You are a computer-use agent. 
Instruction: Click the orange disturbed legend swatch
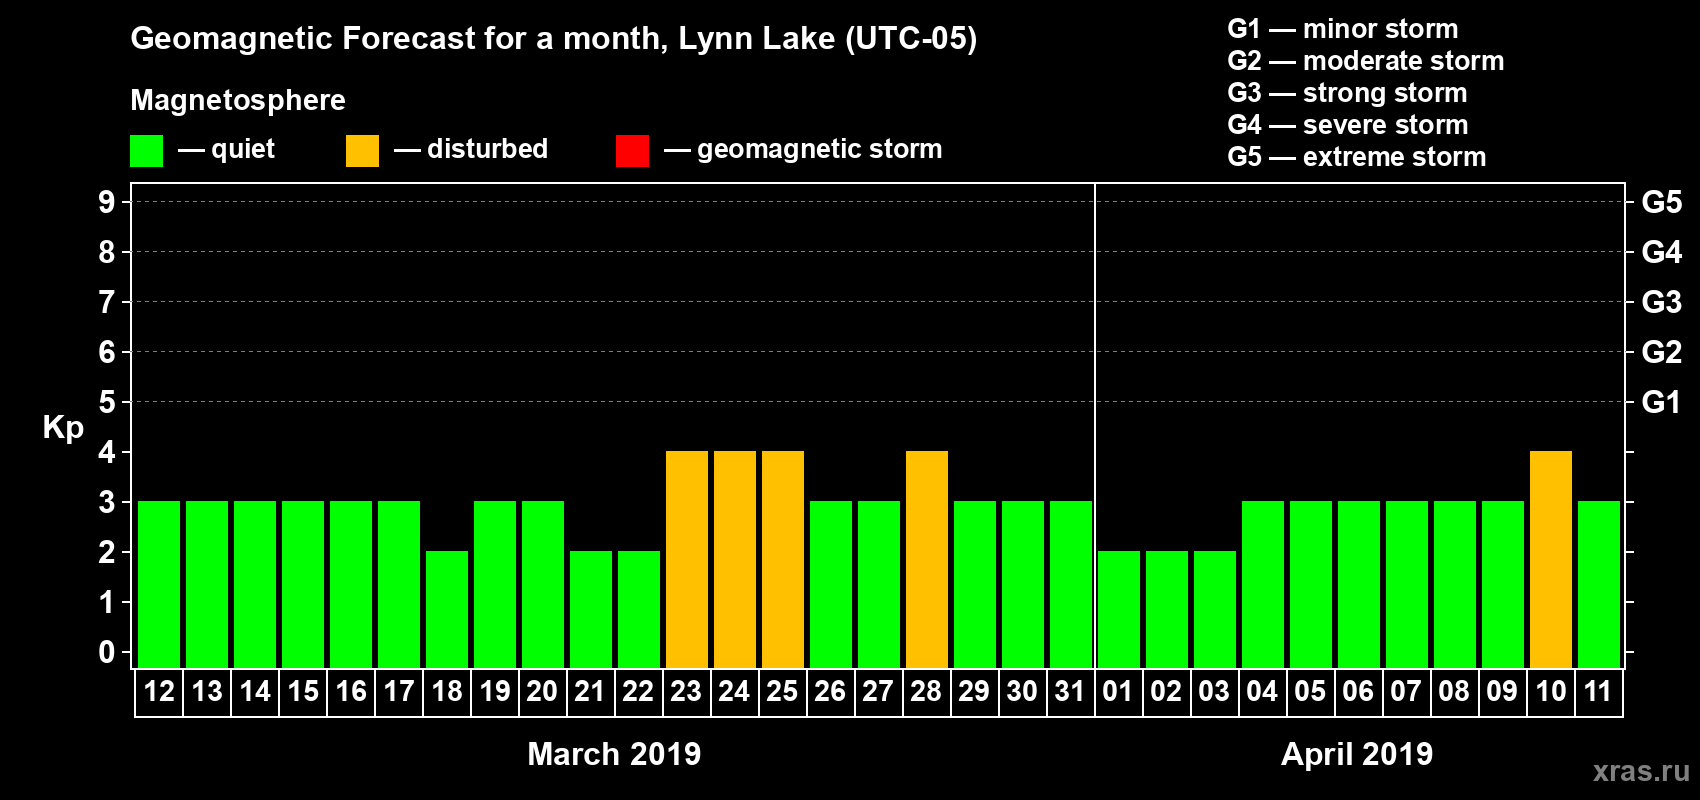tap(362, 151)
